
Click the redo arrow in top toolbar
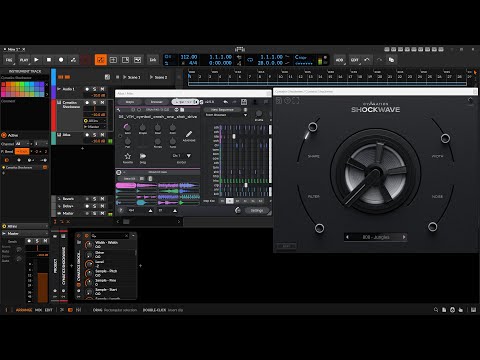379,60
